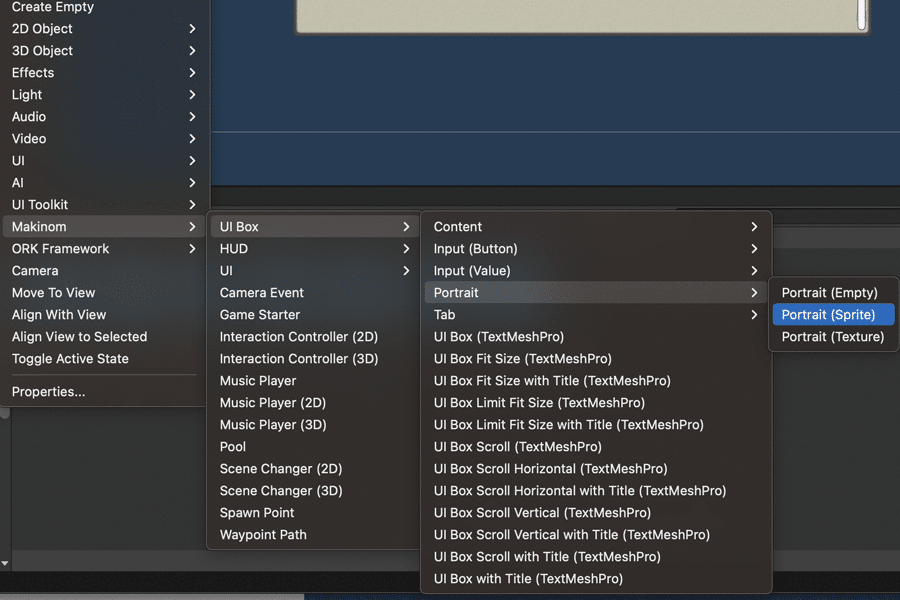The width and height of the screenshot is (900, 600).
Task: Open the ORK Framework submenu
Action: [103, 249]
